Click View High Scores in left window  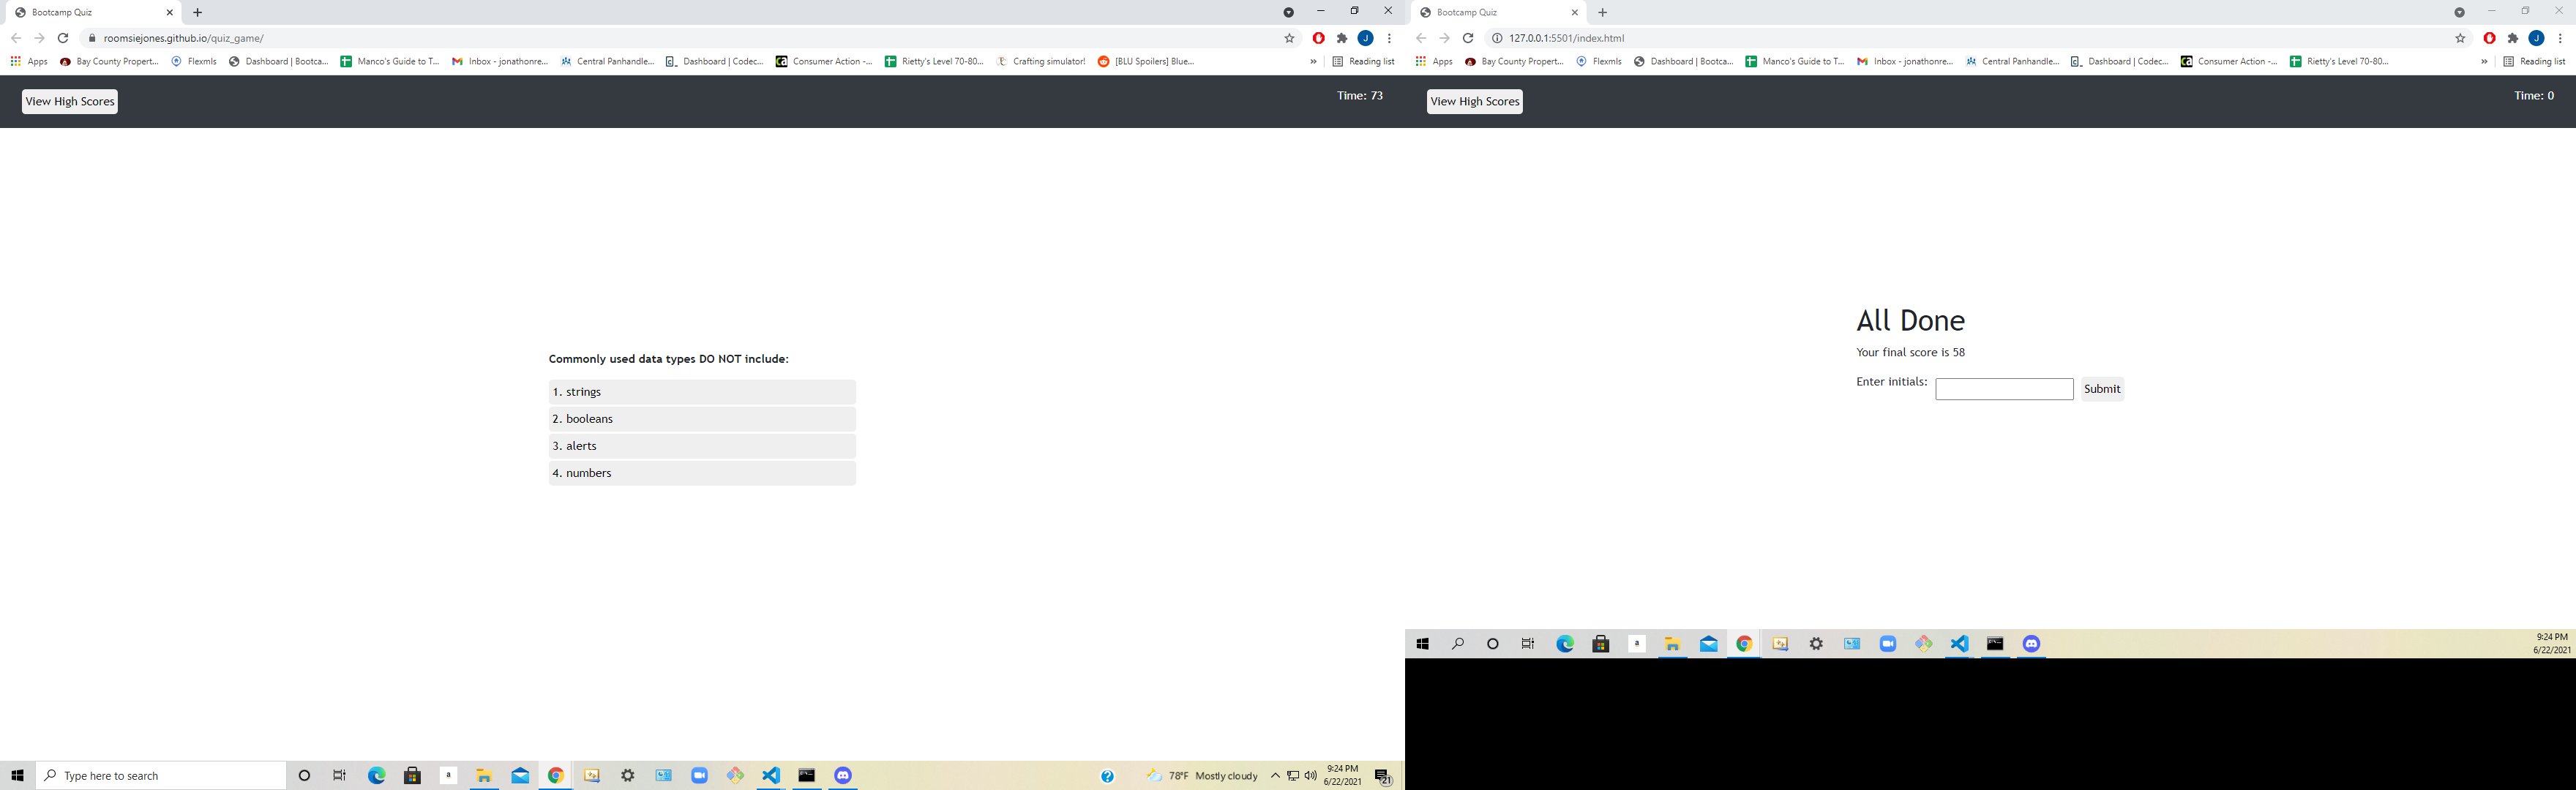click(70, 101)
